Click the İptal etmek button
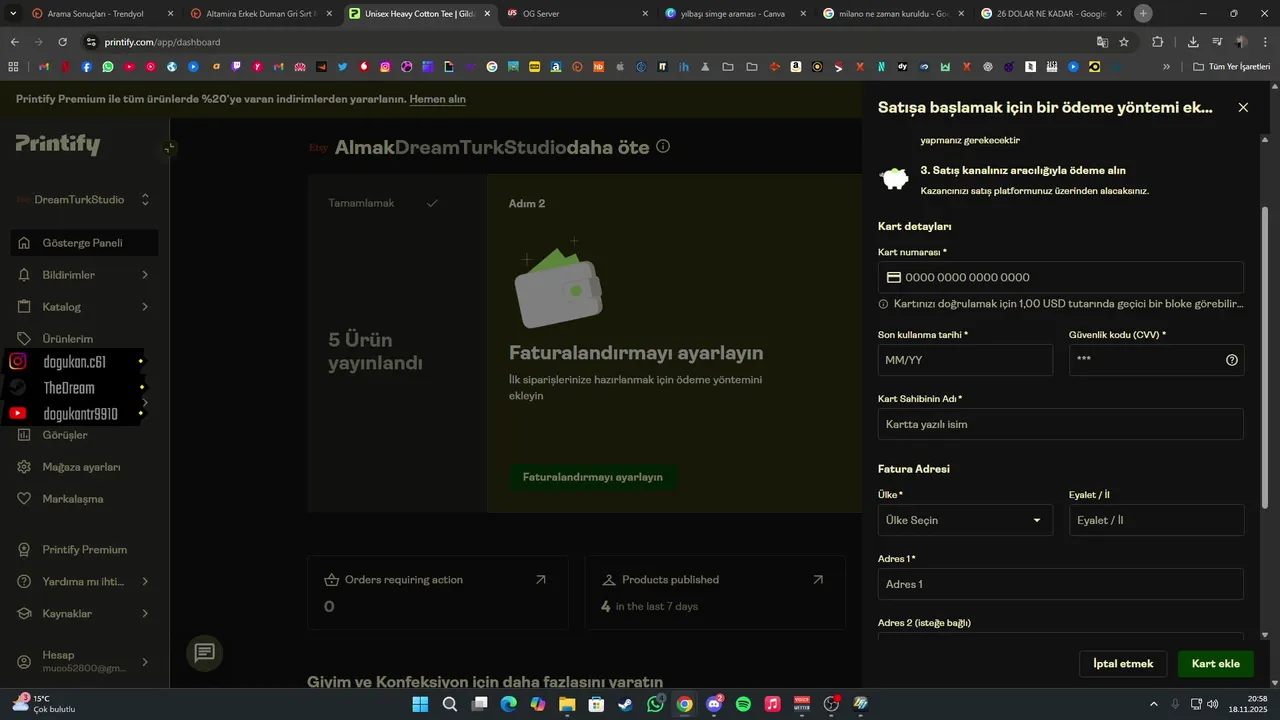This screenshot has height=720, width=1280. [1123, 664]
